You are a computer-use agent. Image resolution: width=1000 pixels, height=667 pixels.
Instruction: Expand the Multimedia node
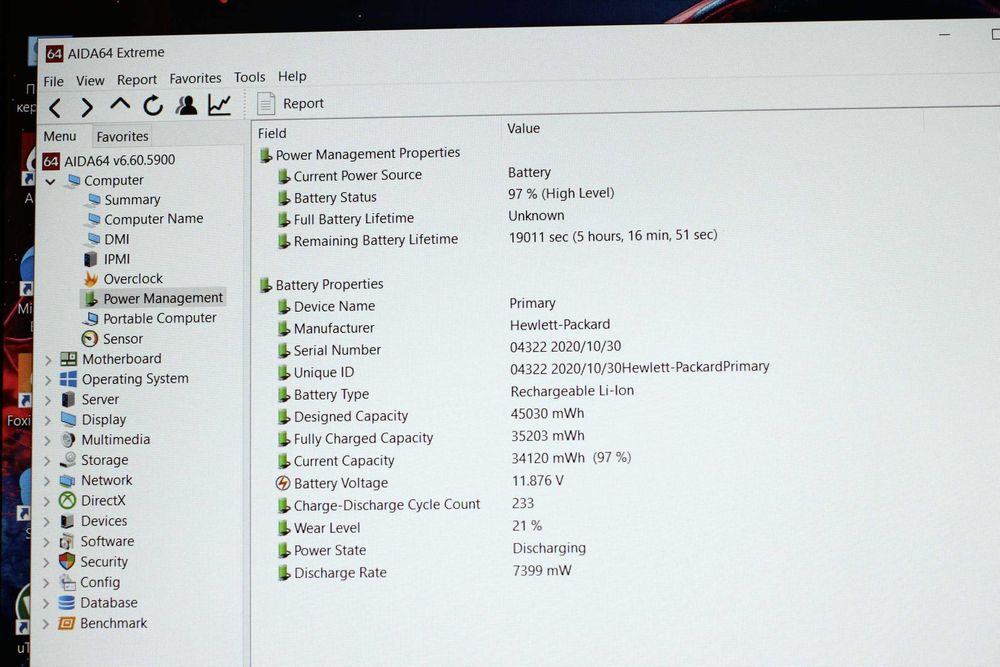47,441
